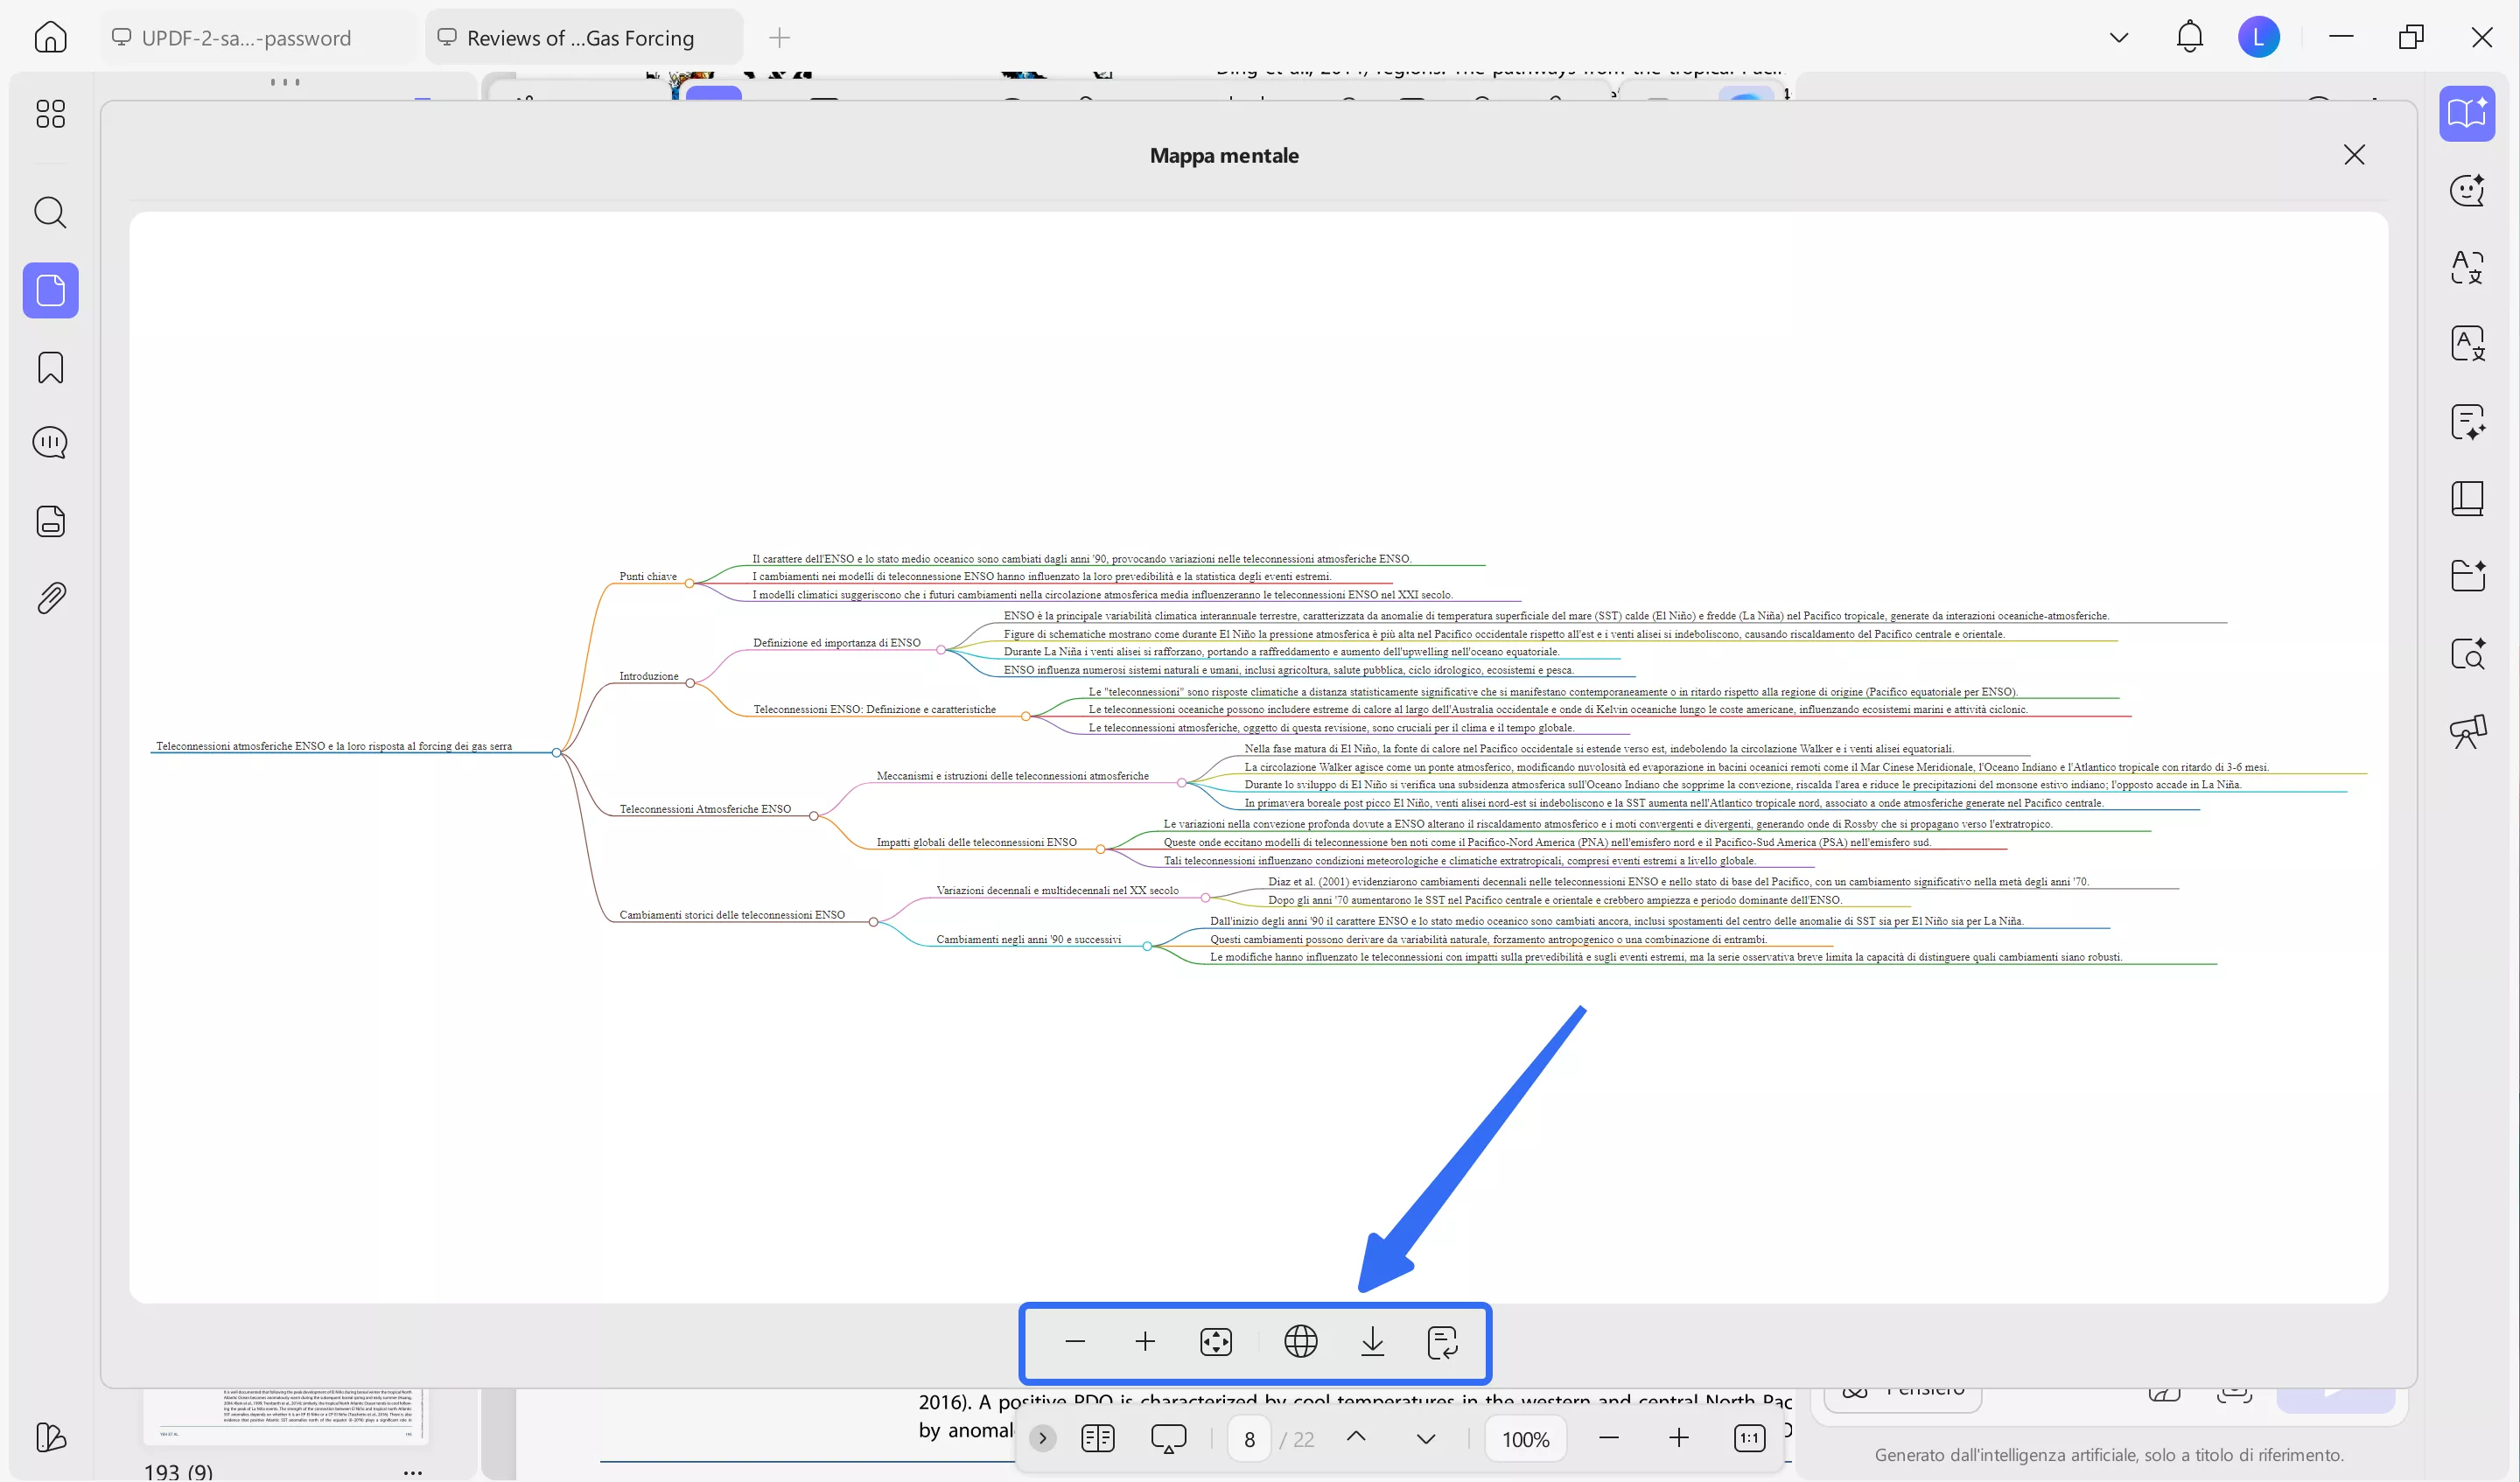
Task: Click the regenerate mind map button
Action: [x=1443, y=1342]
